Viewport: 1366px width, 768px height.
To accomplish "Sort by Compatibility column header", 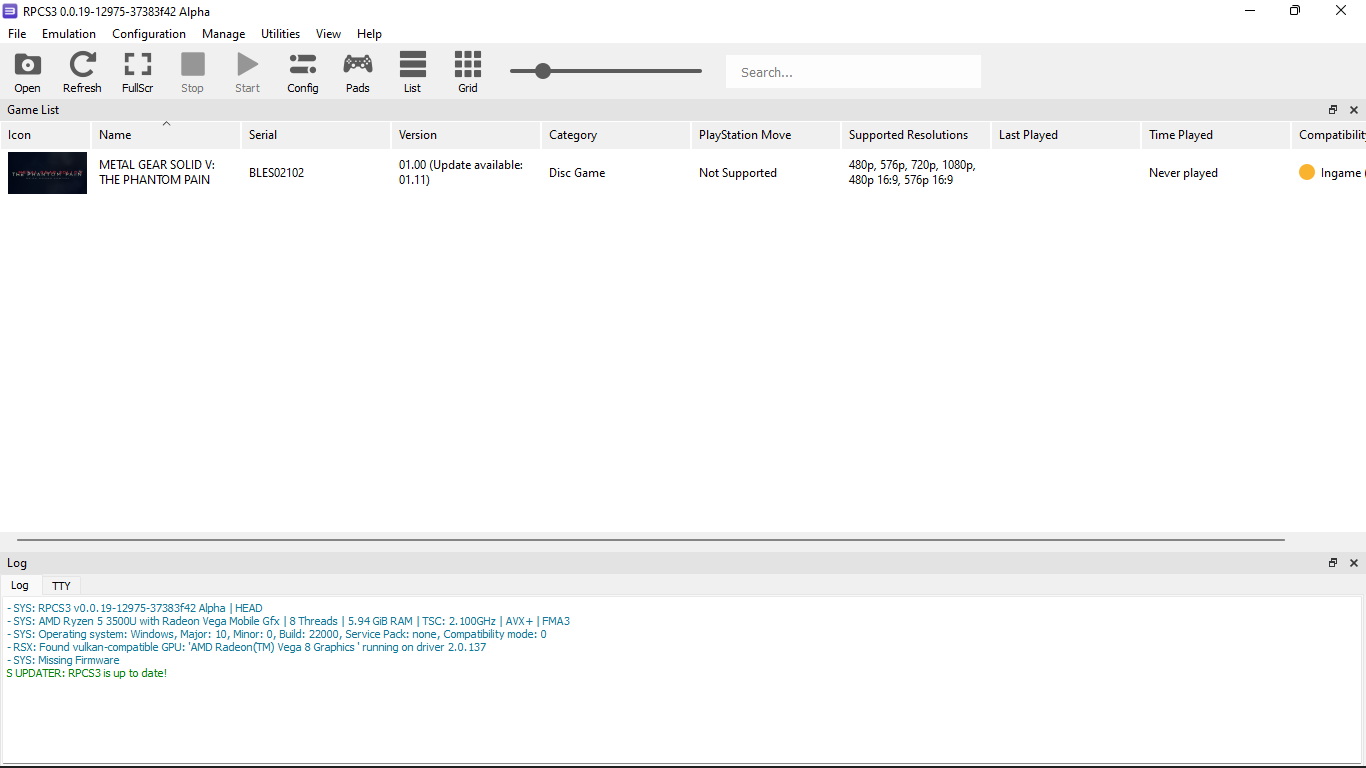I will [x=1329, y=135].
